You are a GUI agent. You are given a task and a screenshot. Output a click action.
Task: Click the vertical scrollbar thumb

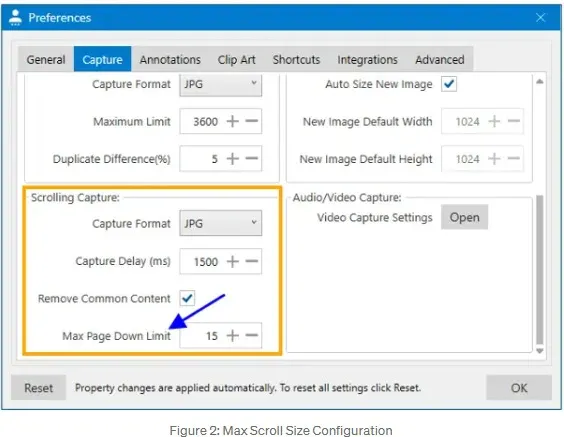[x=540, y=270]
